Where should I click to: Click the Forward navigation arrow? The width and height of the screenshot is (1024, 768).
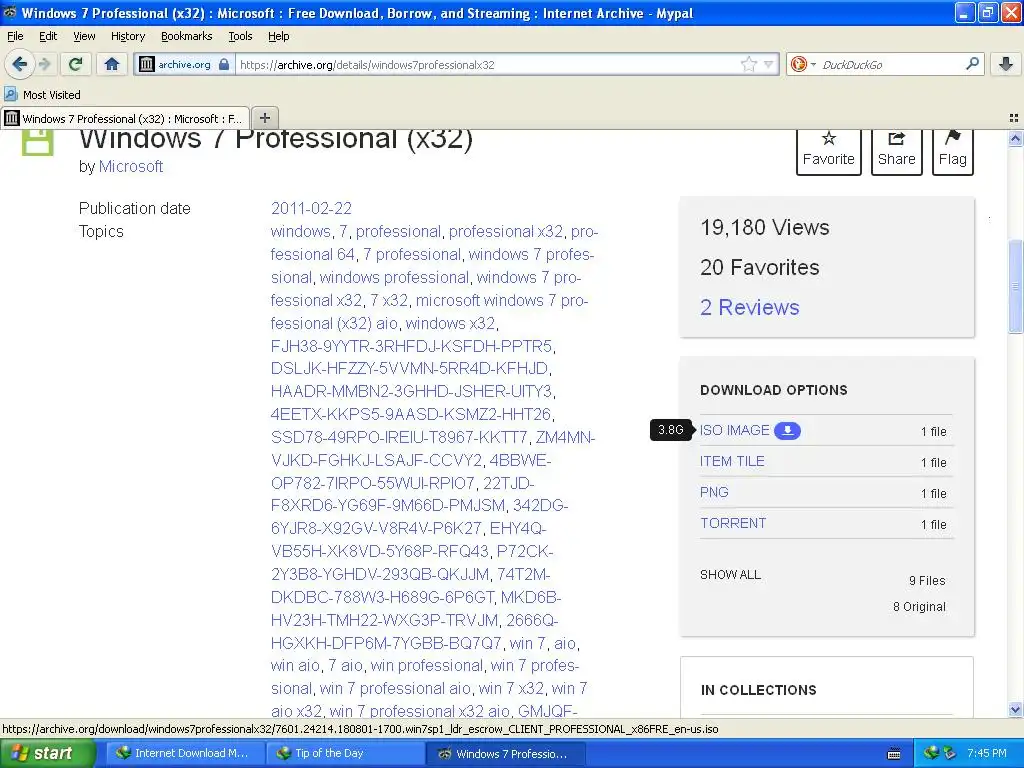44,64
